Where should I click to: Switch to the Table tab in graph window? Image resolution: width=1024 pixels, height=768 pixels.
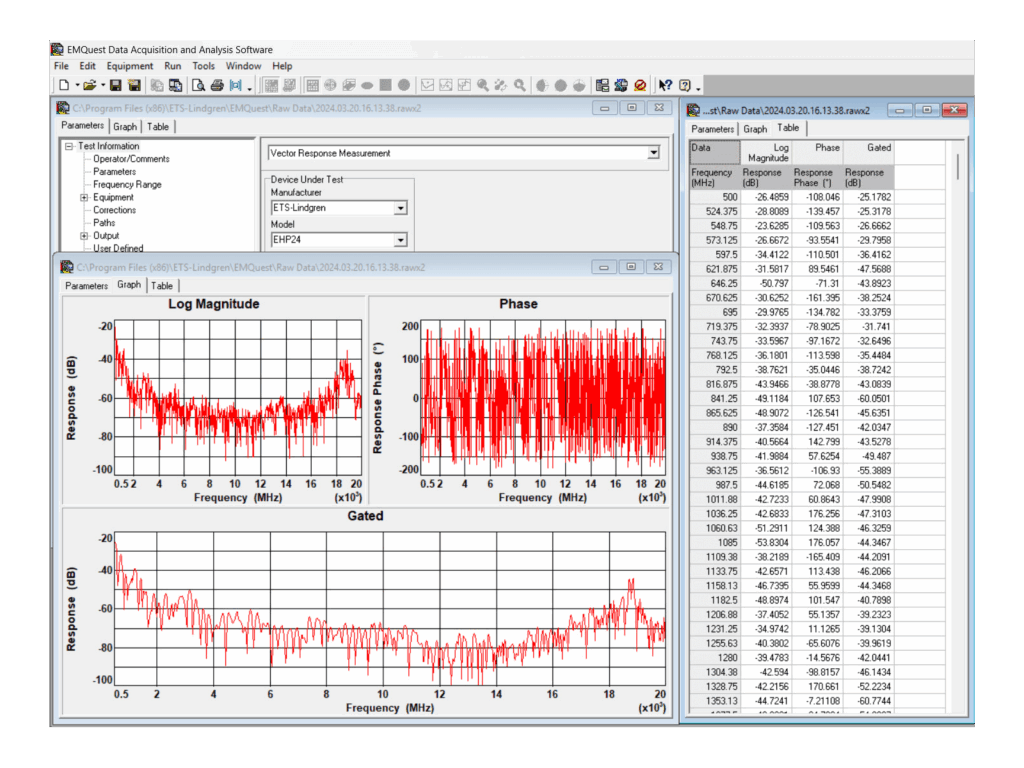161,285
